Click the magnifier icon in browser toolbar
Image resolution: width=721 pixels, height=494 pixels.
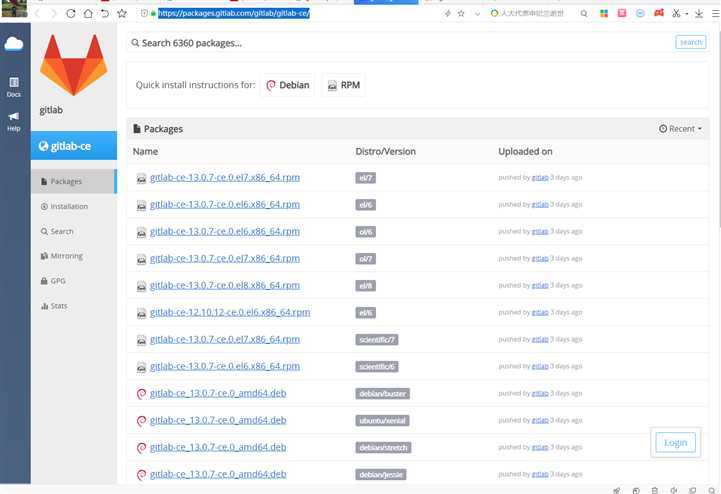tap(584, 14)
